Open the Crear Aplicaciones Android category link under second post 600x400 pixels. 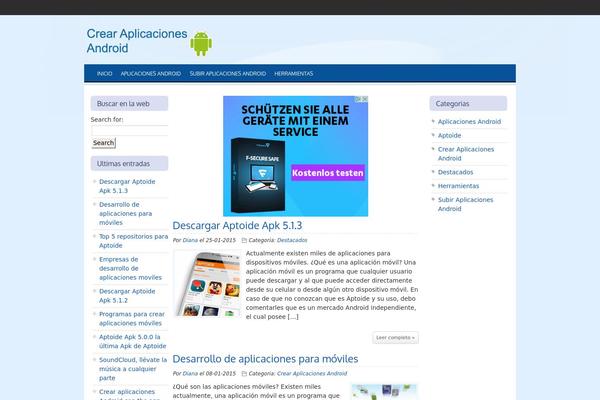click(x=312, y=374)
